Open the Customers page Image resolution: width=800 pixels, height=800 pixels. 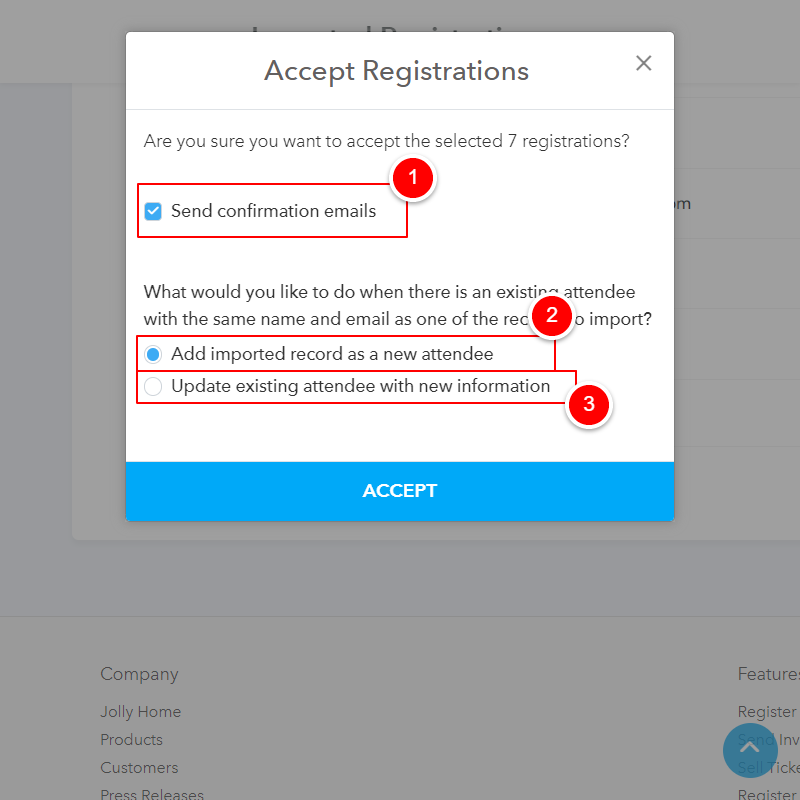pos(139,767)
